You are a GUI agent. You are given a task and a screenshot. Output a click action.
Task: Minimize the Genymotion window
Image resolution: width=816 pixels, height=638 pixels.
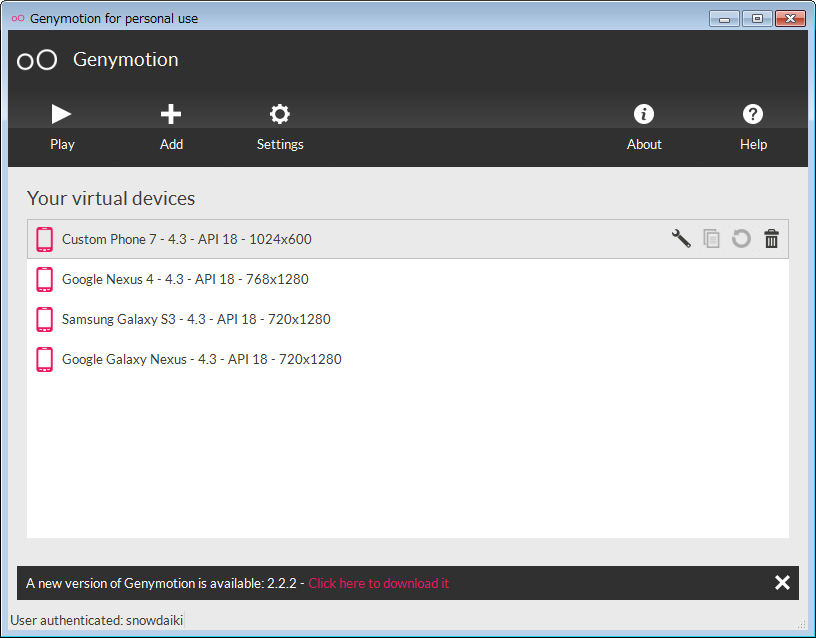click(724, 19)
